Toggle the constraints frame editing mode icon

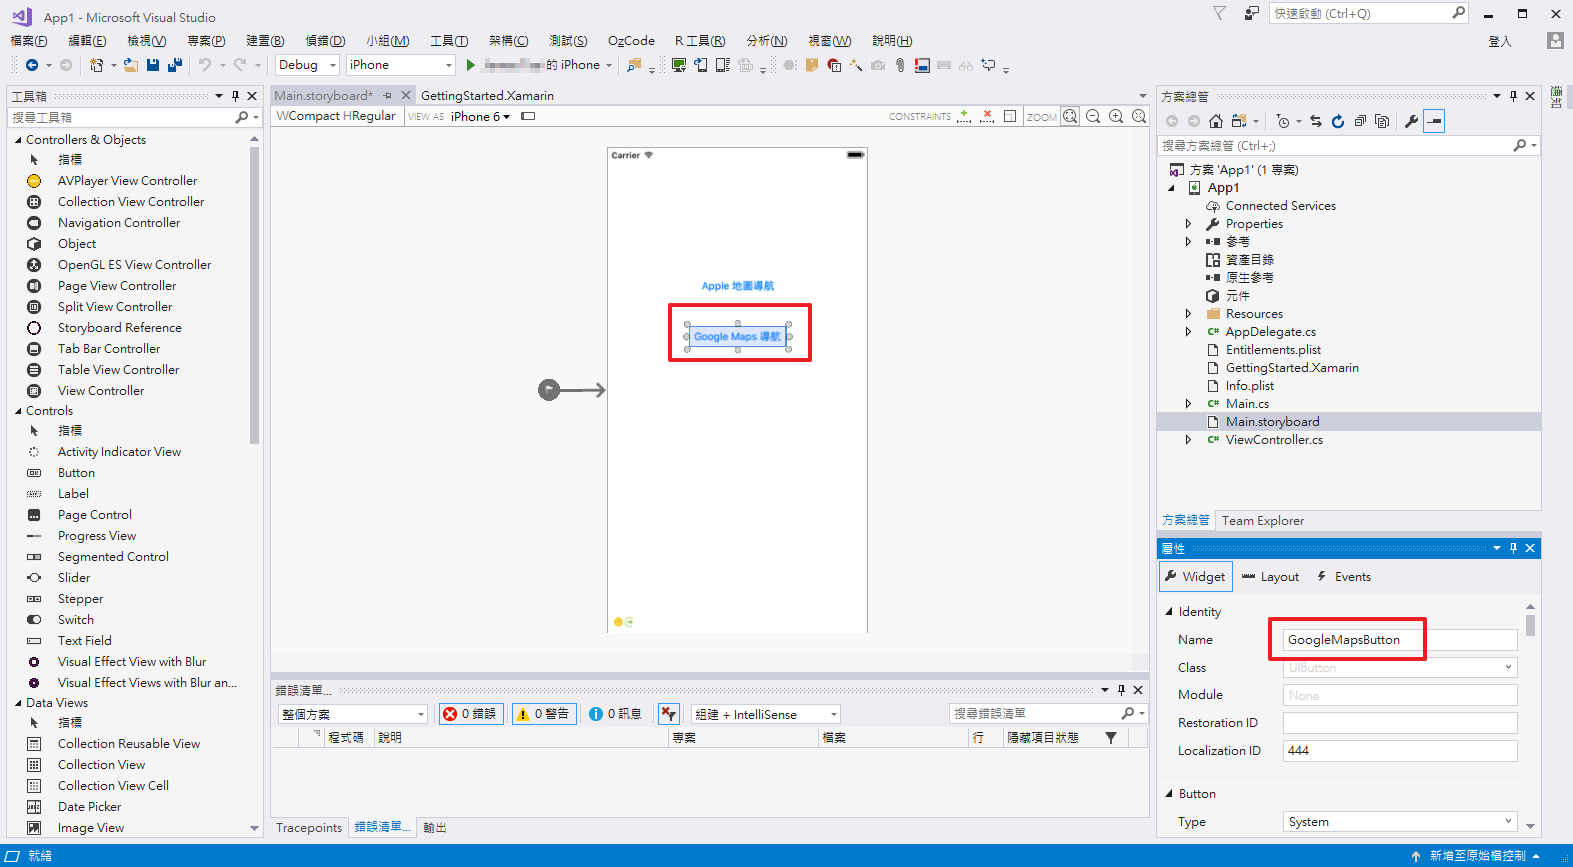click(x=1010, y=116)
